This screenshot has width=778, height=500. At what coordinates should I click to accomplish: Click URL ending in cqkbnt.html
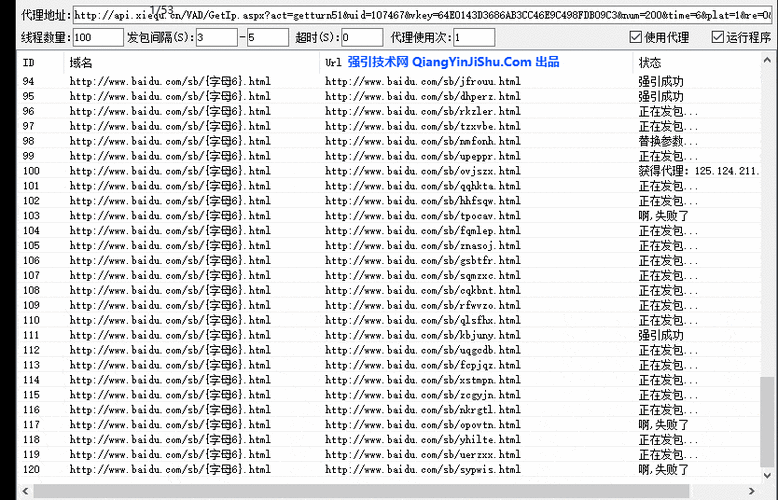(423, 290)
